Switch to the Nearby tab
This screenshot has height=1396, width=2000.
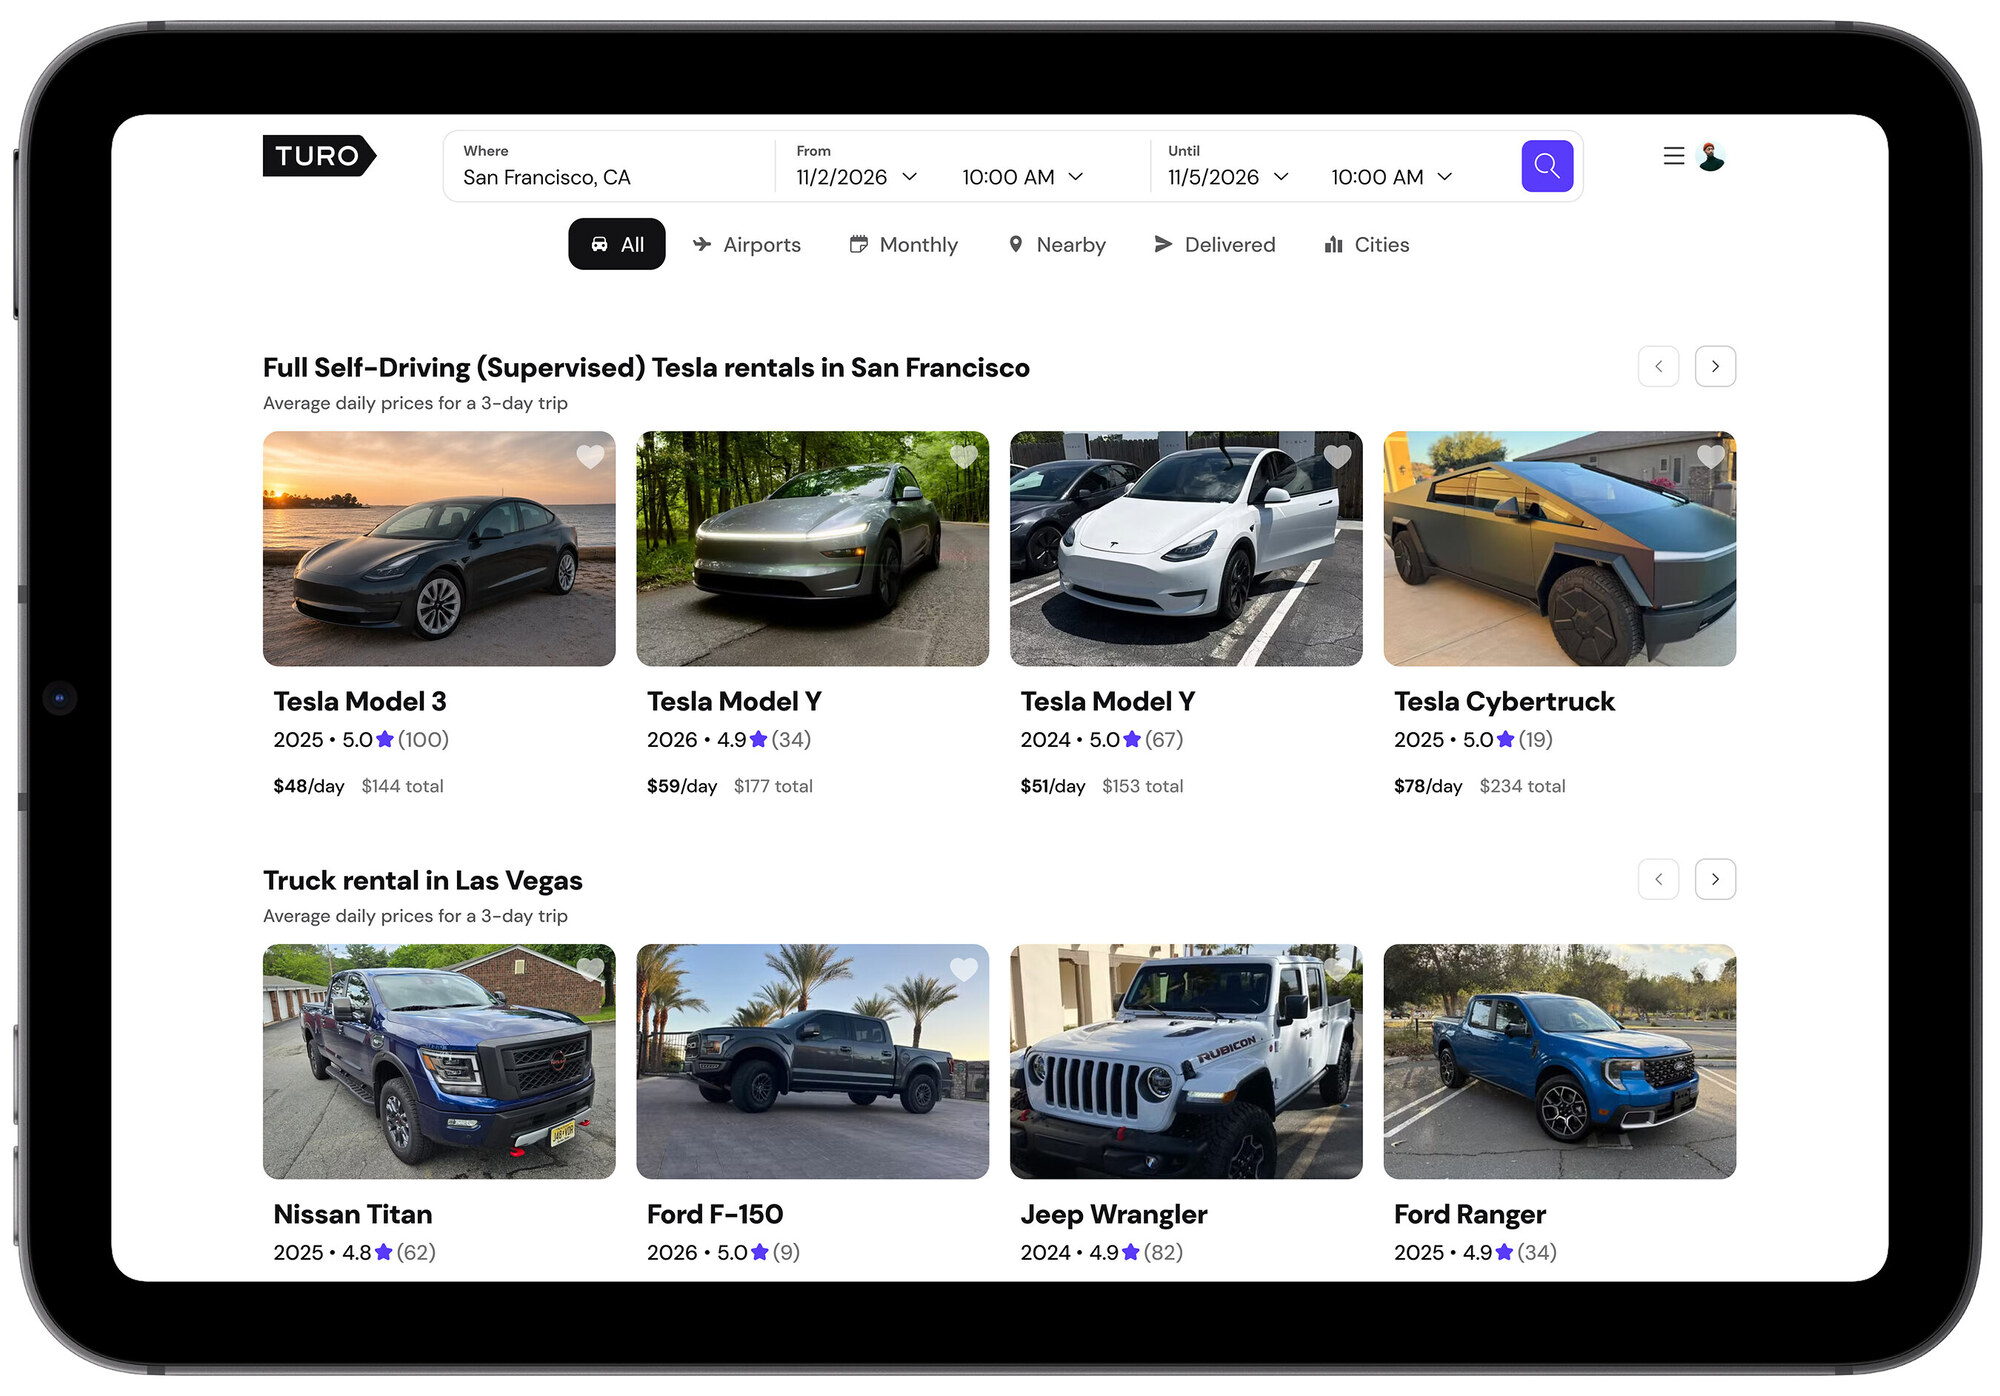click(x=1058, y=244)
